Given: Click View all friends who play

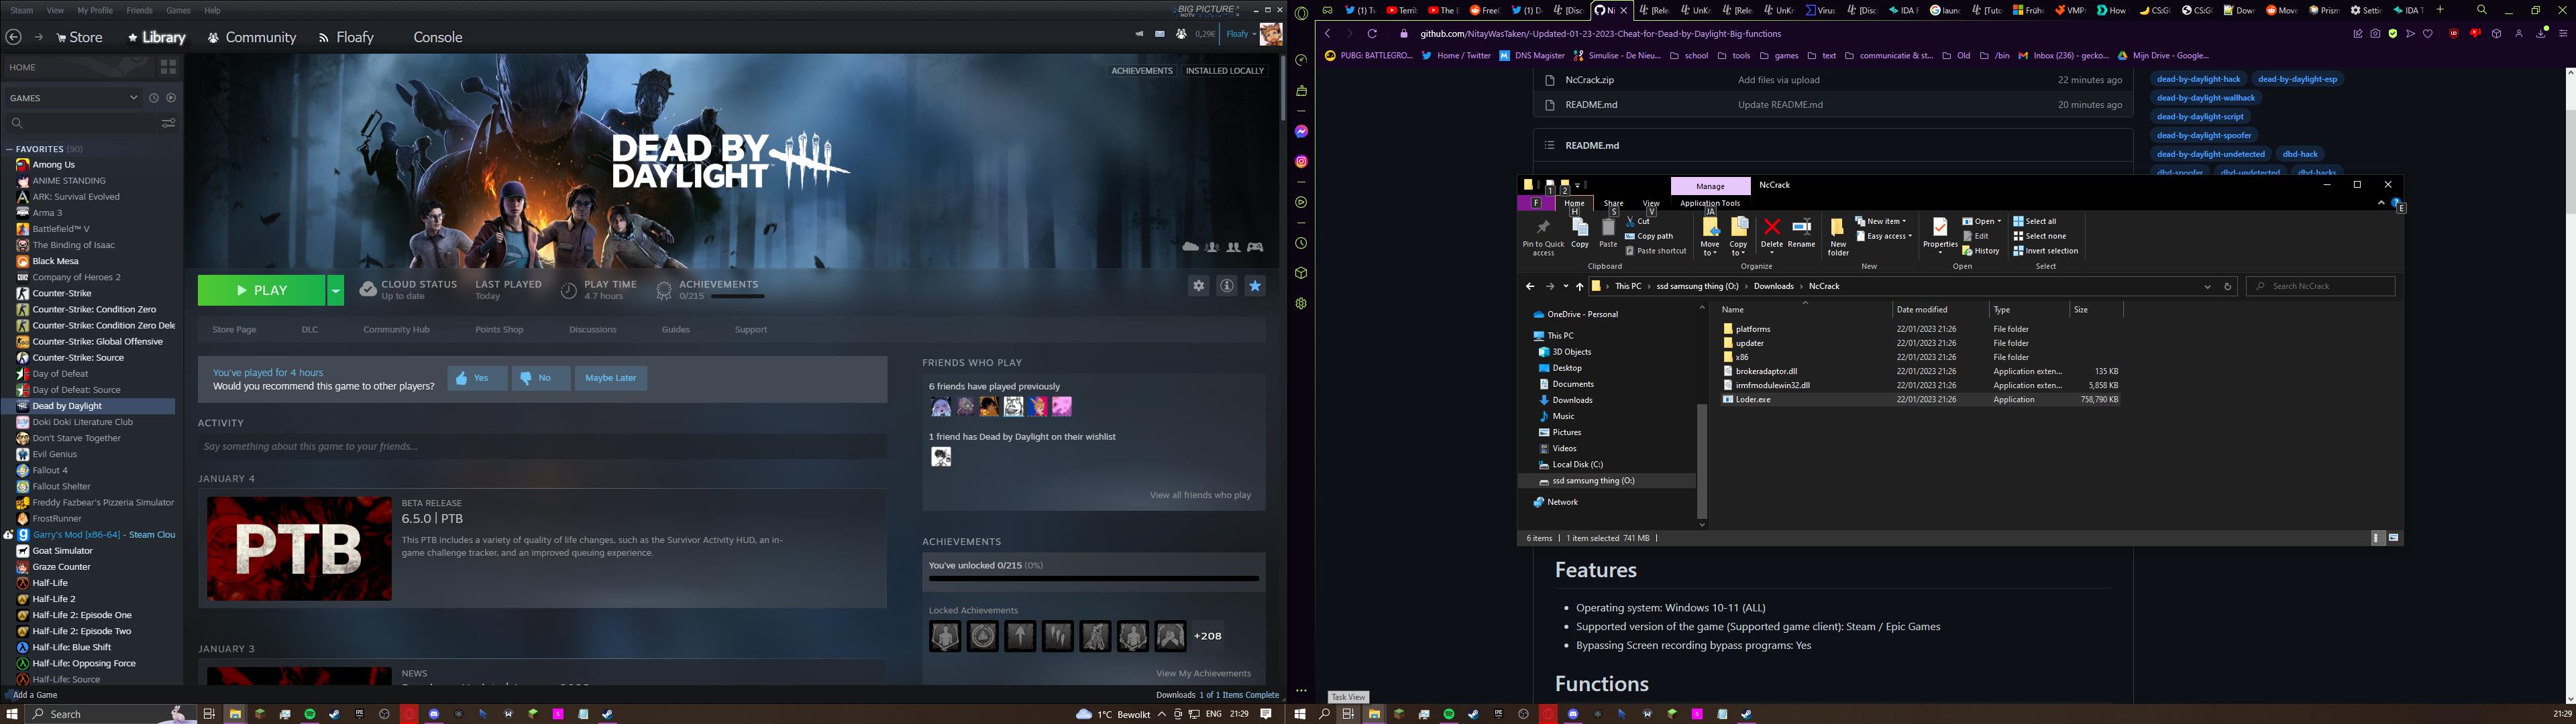Looking at the screenshot, I should [x=1199, y=495].
